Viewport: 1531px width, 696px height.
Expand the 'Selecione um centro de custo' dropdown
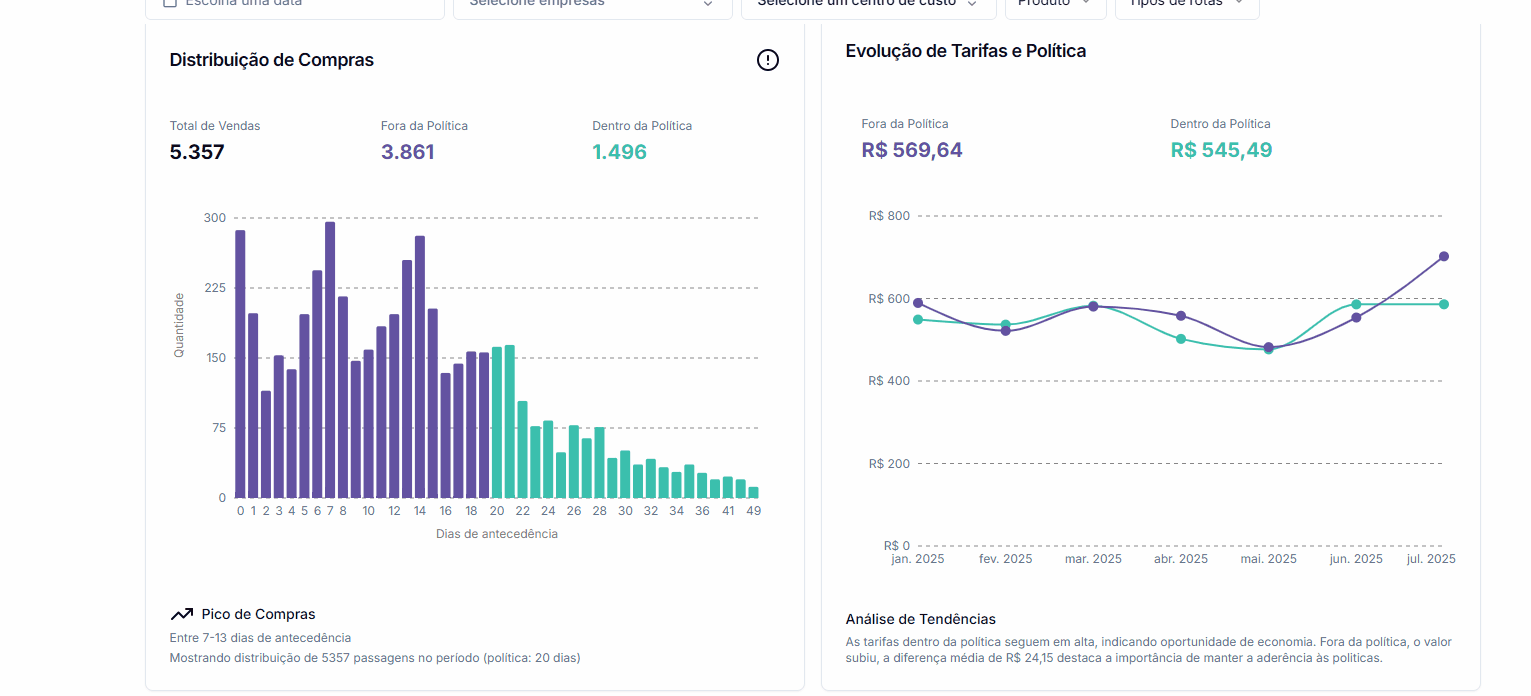pos(868,4)
